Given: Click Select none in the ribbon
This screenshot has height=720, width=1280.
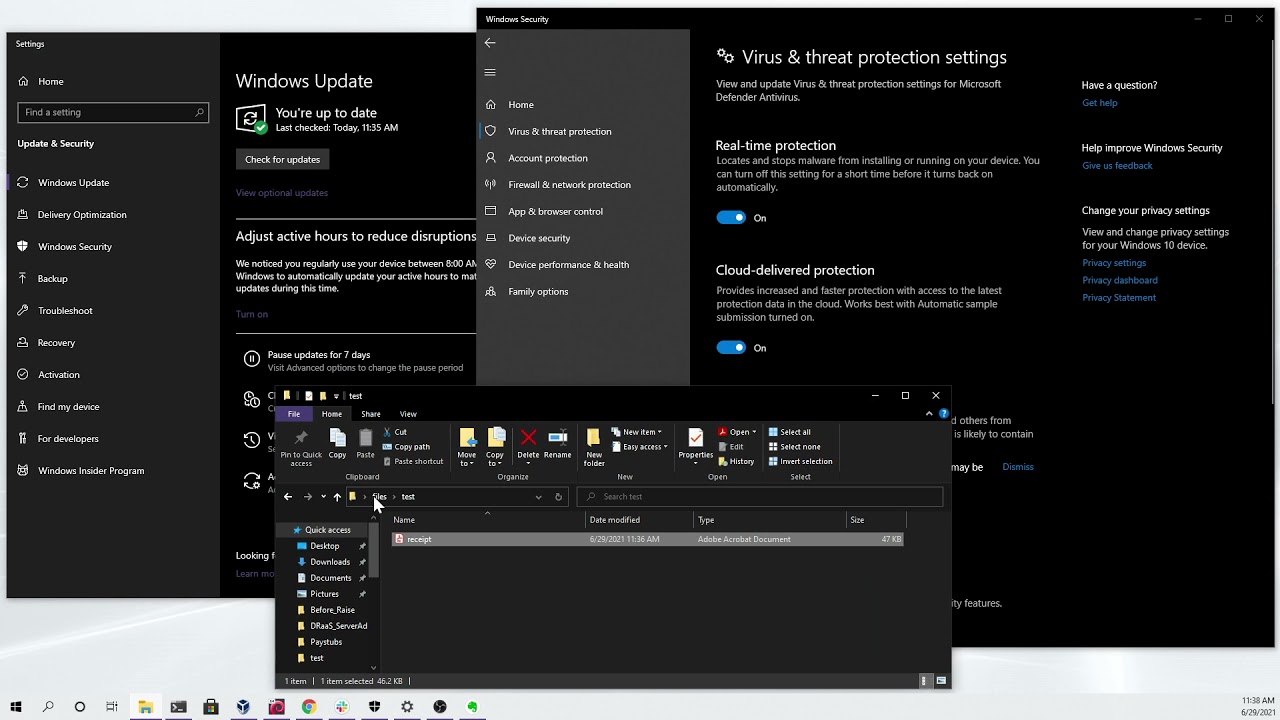Looking at the screenshot, I should coord(794,447).
